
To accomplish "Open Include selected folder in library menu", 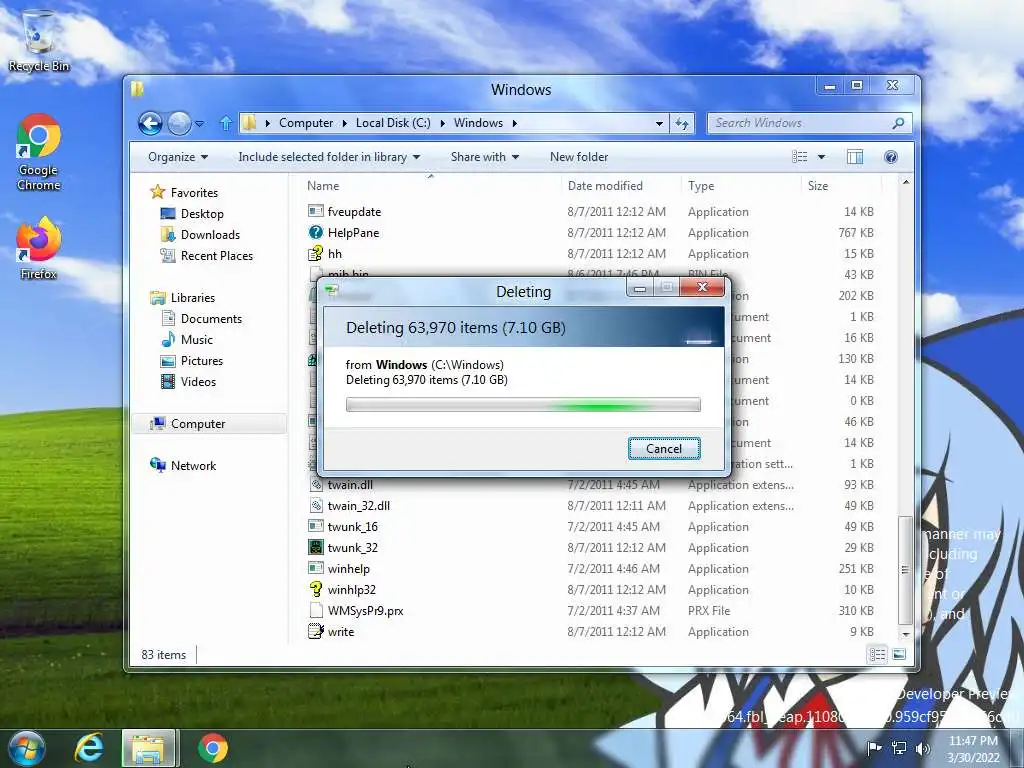I will click(329, 157).
